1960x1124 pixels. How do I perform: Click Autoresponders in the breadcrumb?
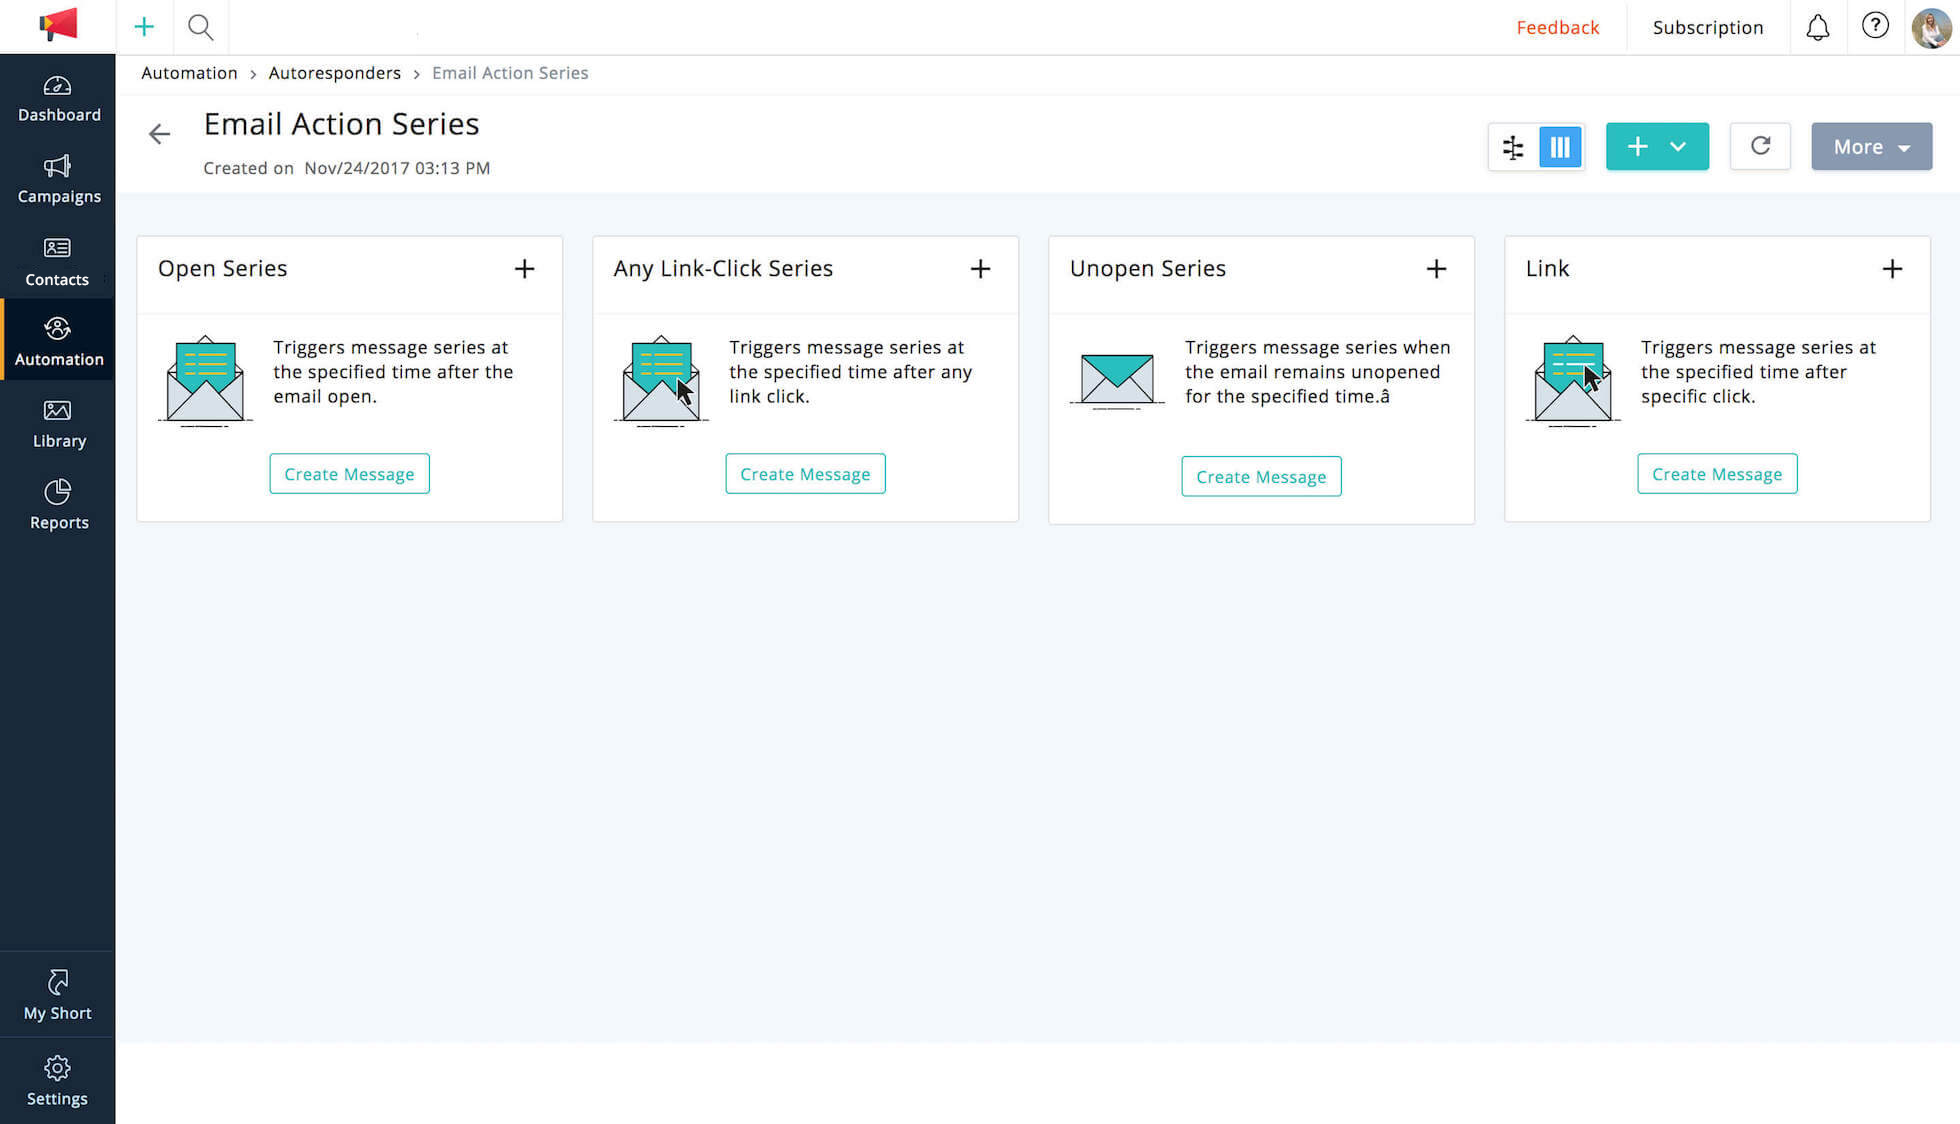[334, 73]
